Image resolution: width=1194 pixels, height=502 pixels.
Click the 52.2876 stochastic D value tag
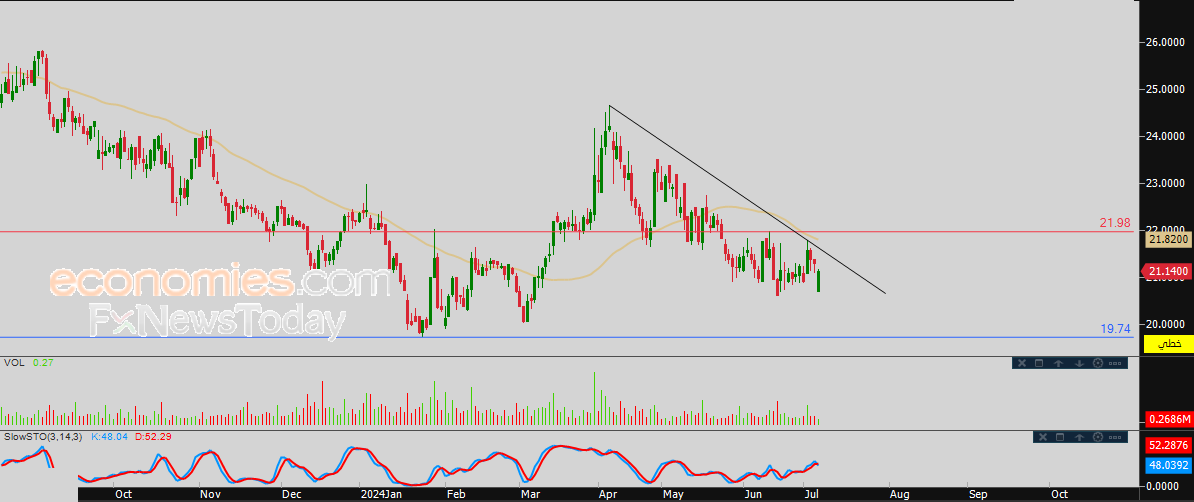pos(1168,444)
